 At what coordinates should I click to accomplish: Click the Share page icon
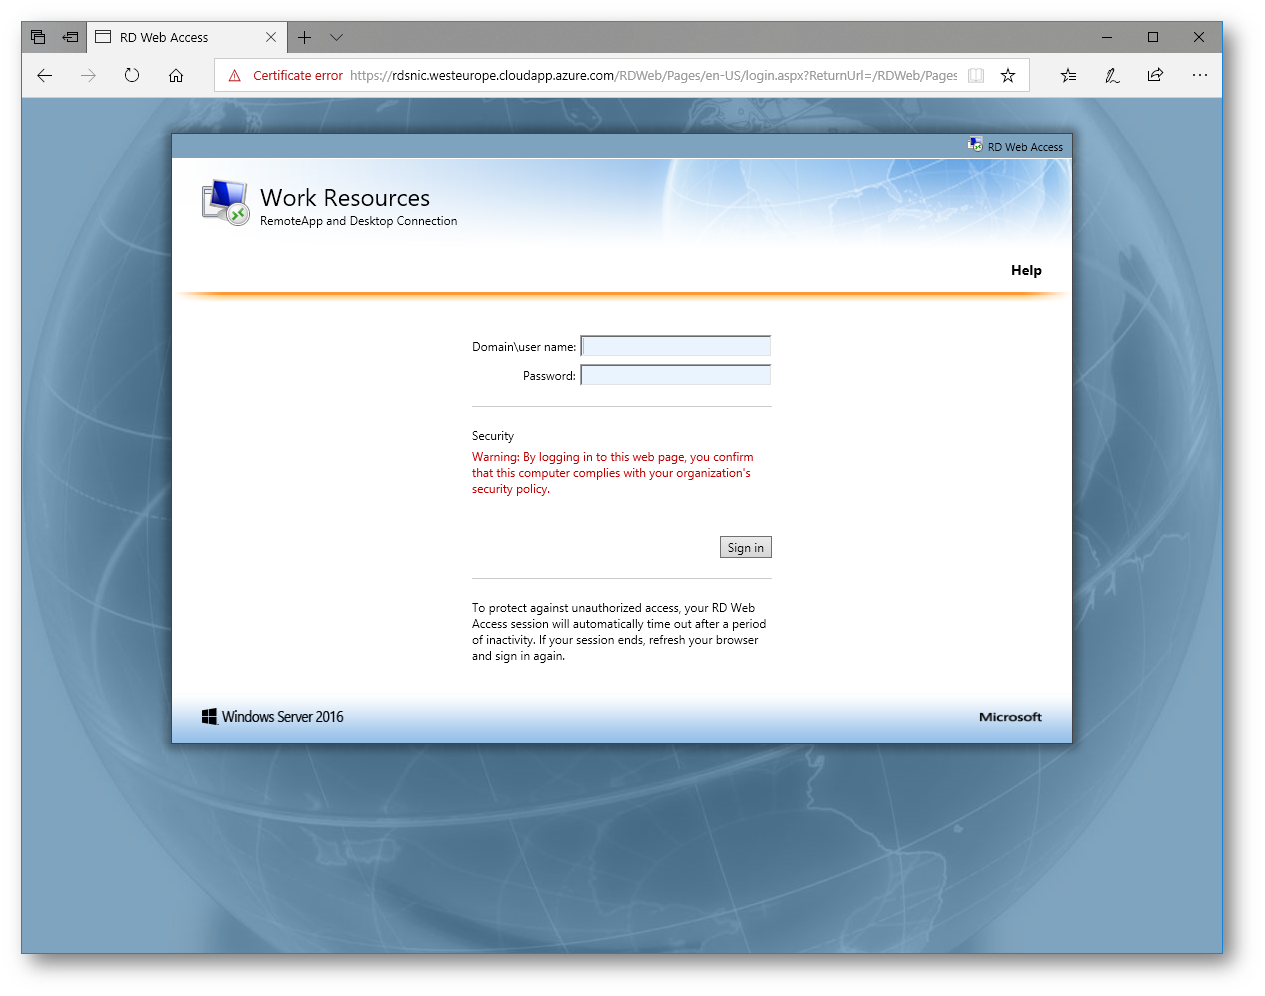pos(1155,75)
